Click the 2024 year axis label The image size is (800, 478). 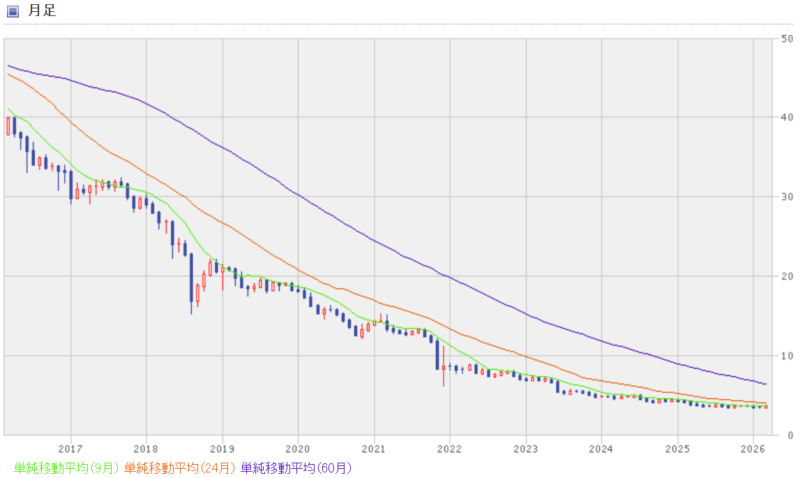(601, 448)
